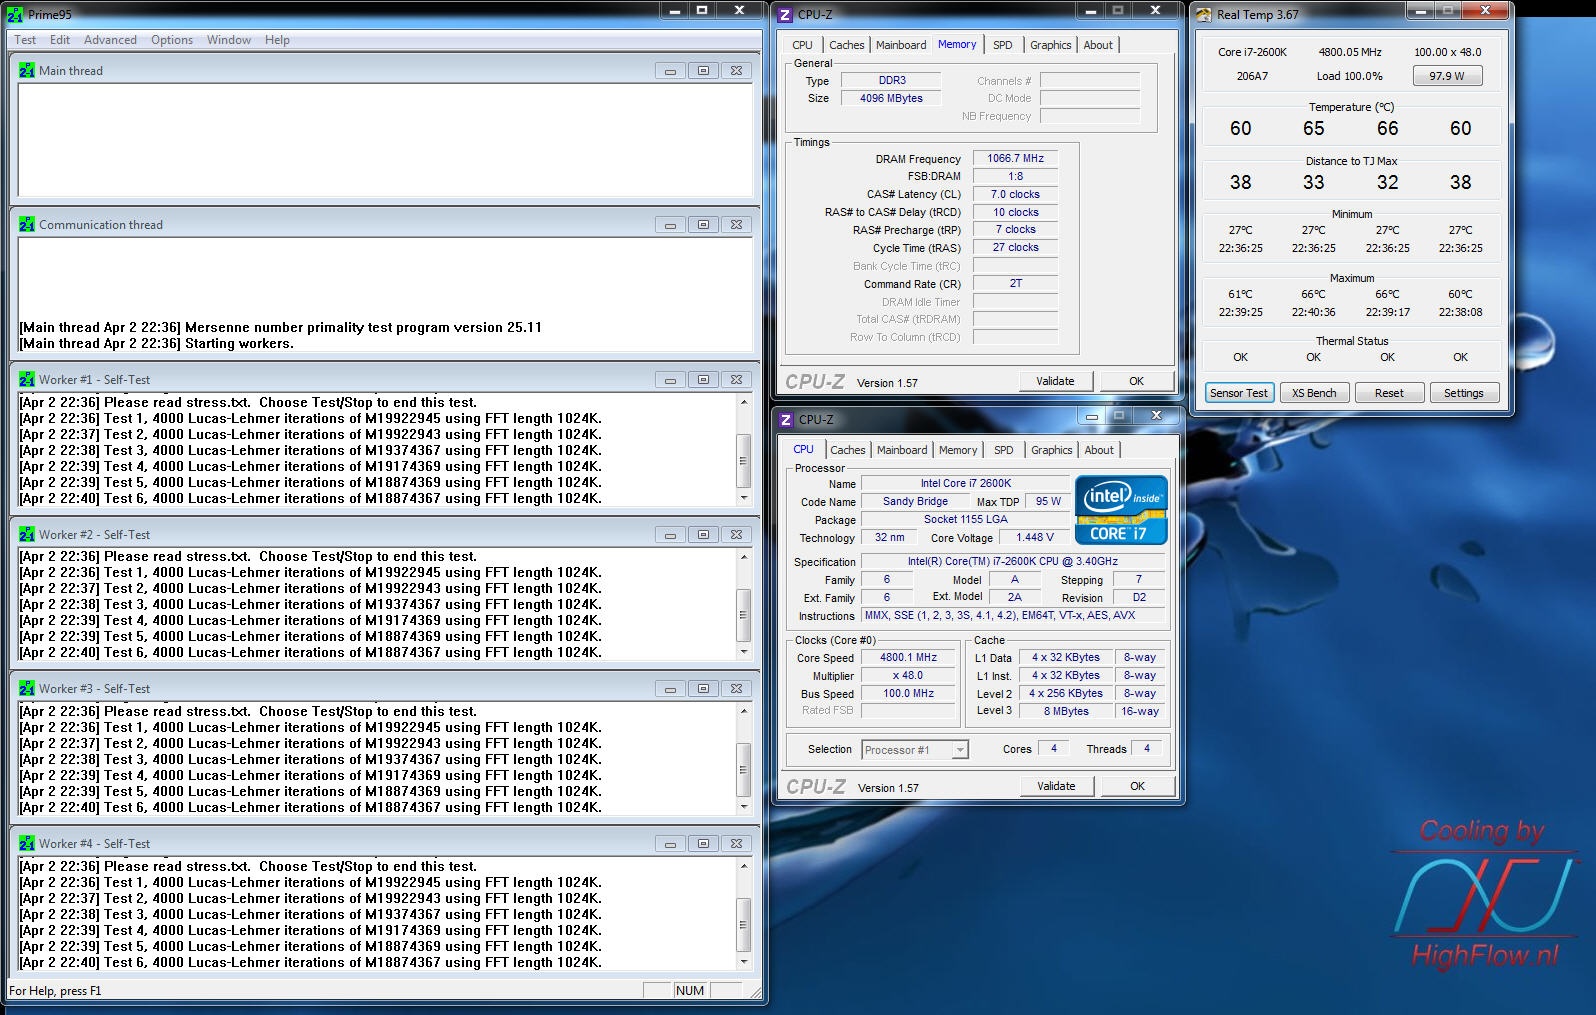Click the Worker #1 window icon

27,380
